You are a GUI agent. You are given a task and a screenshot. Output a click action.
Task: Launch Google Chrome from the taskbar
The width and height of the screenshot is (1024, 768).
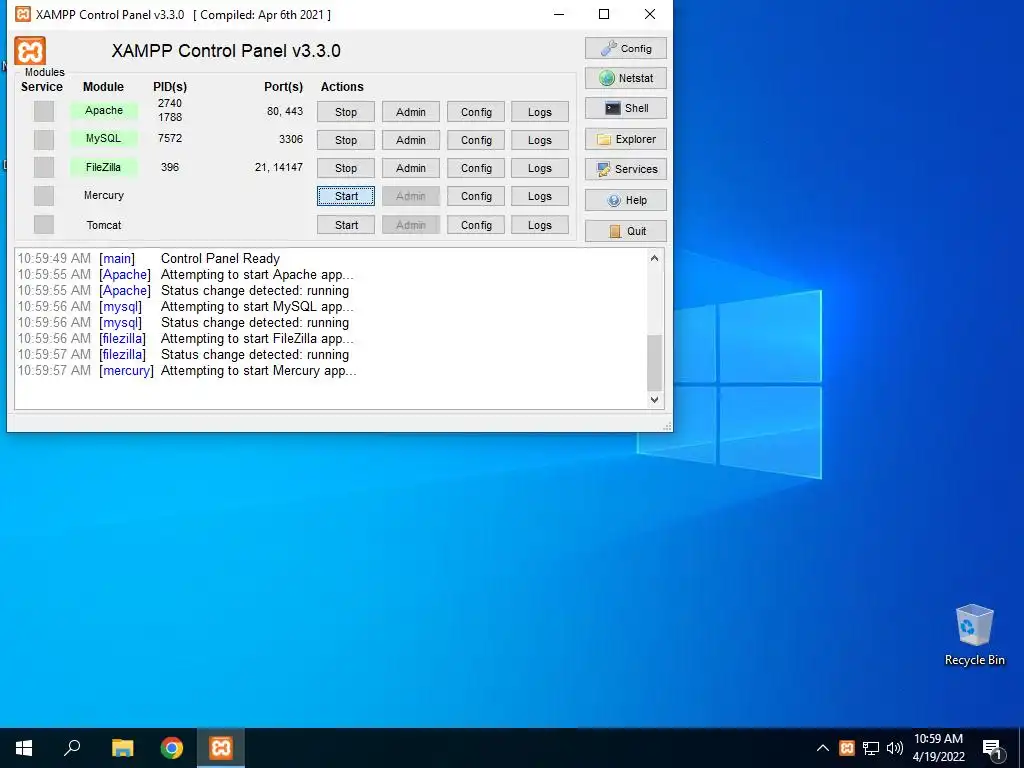(172, 748)
